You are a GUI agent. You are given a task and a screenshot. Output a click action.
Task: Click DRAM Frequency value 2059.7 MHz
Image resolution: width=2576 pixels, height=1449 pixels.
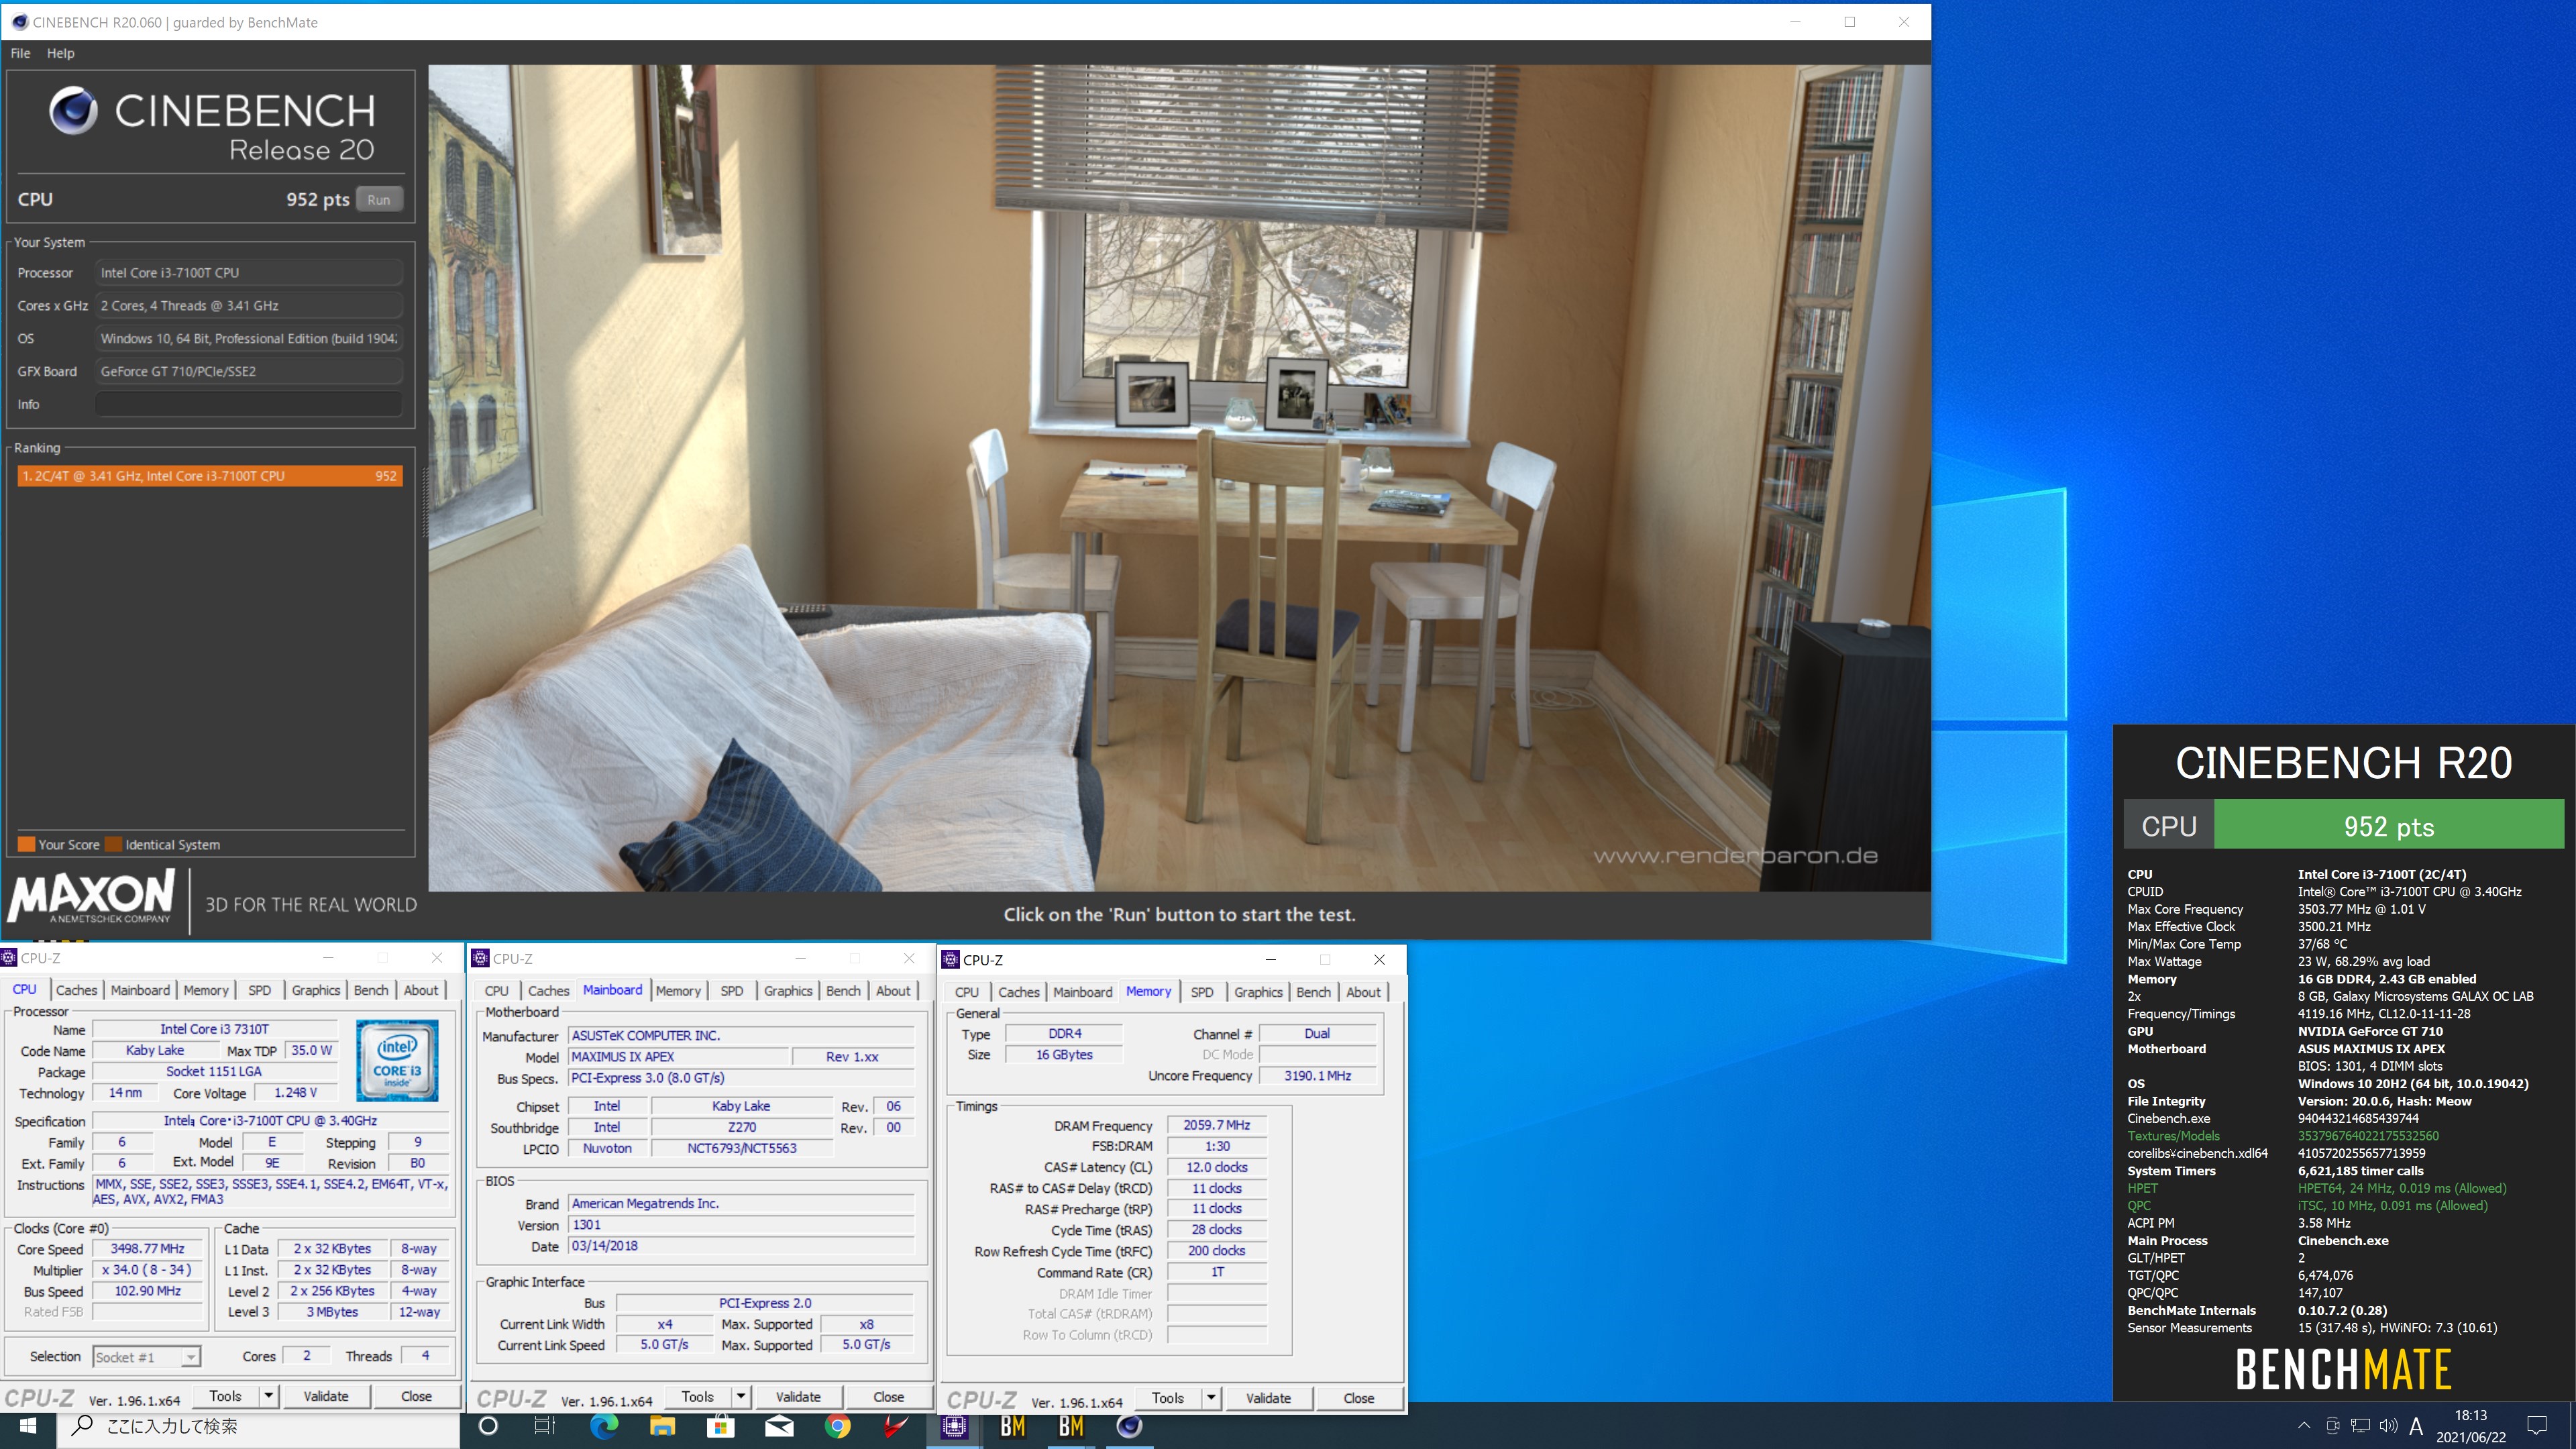(1216, 1125)
